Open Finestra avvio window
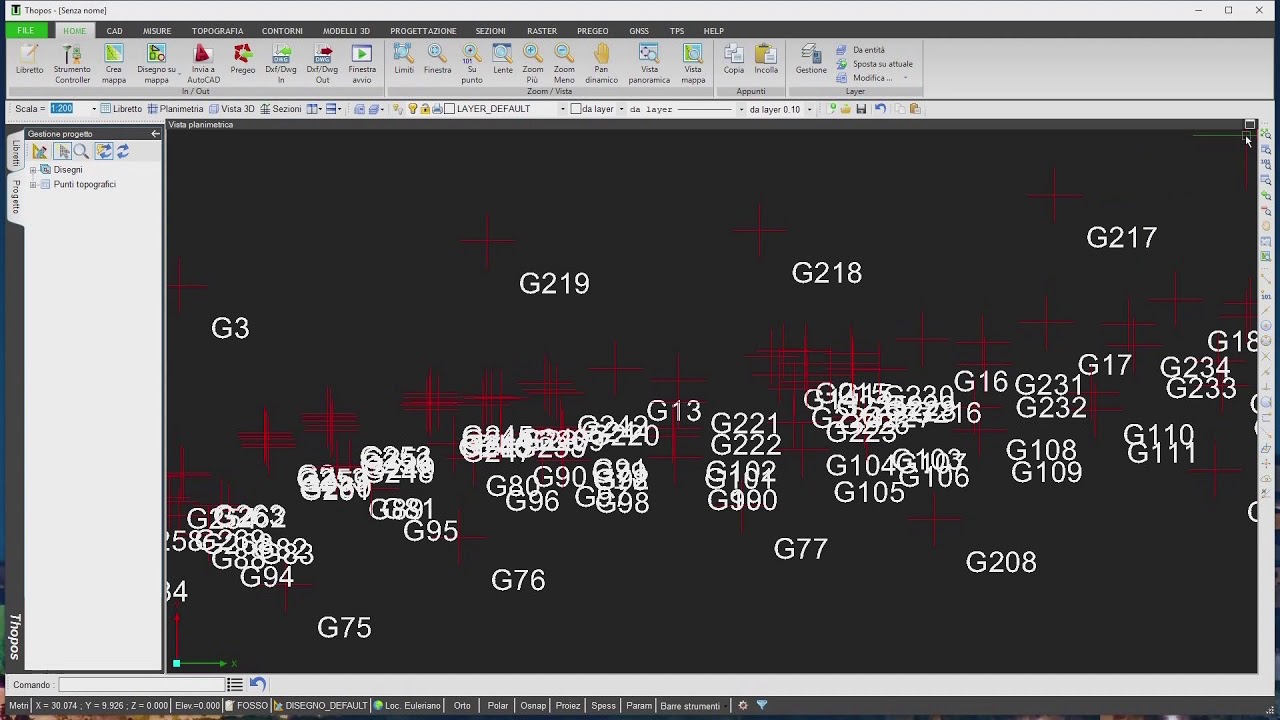The height and width of the screenshot is (720, 1280). (x=362, y=62)
